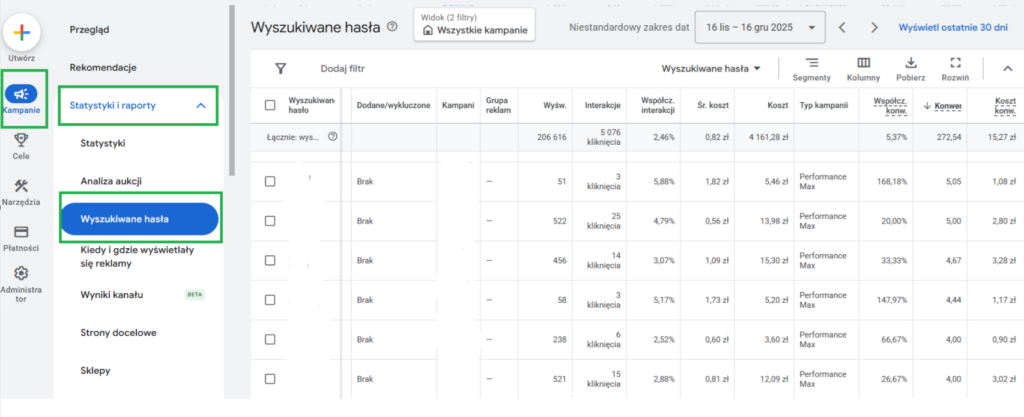Open the date range dropdown
1024x417 pixels.
(x=760, y=28)
